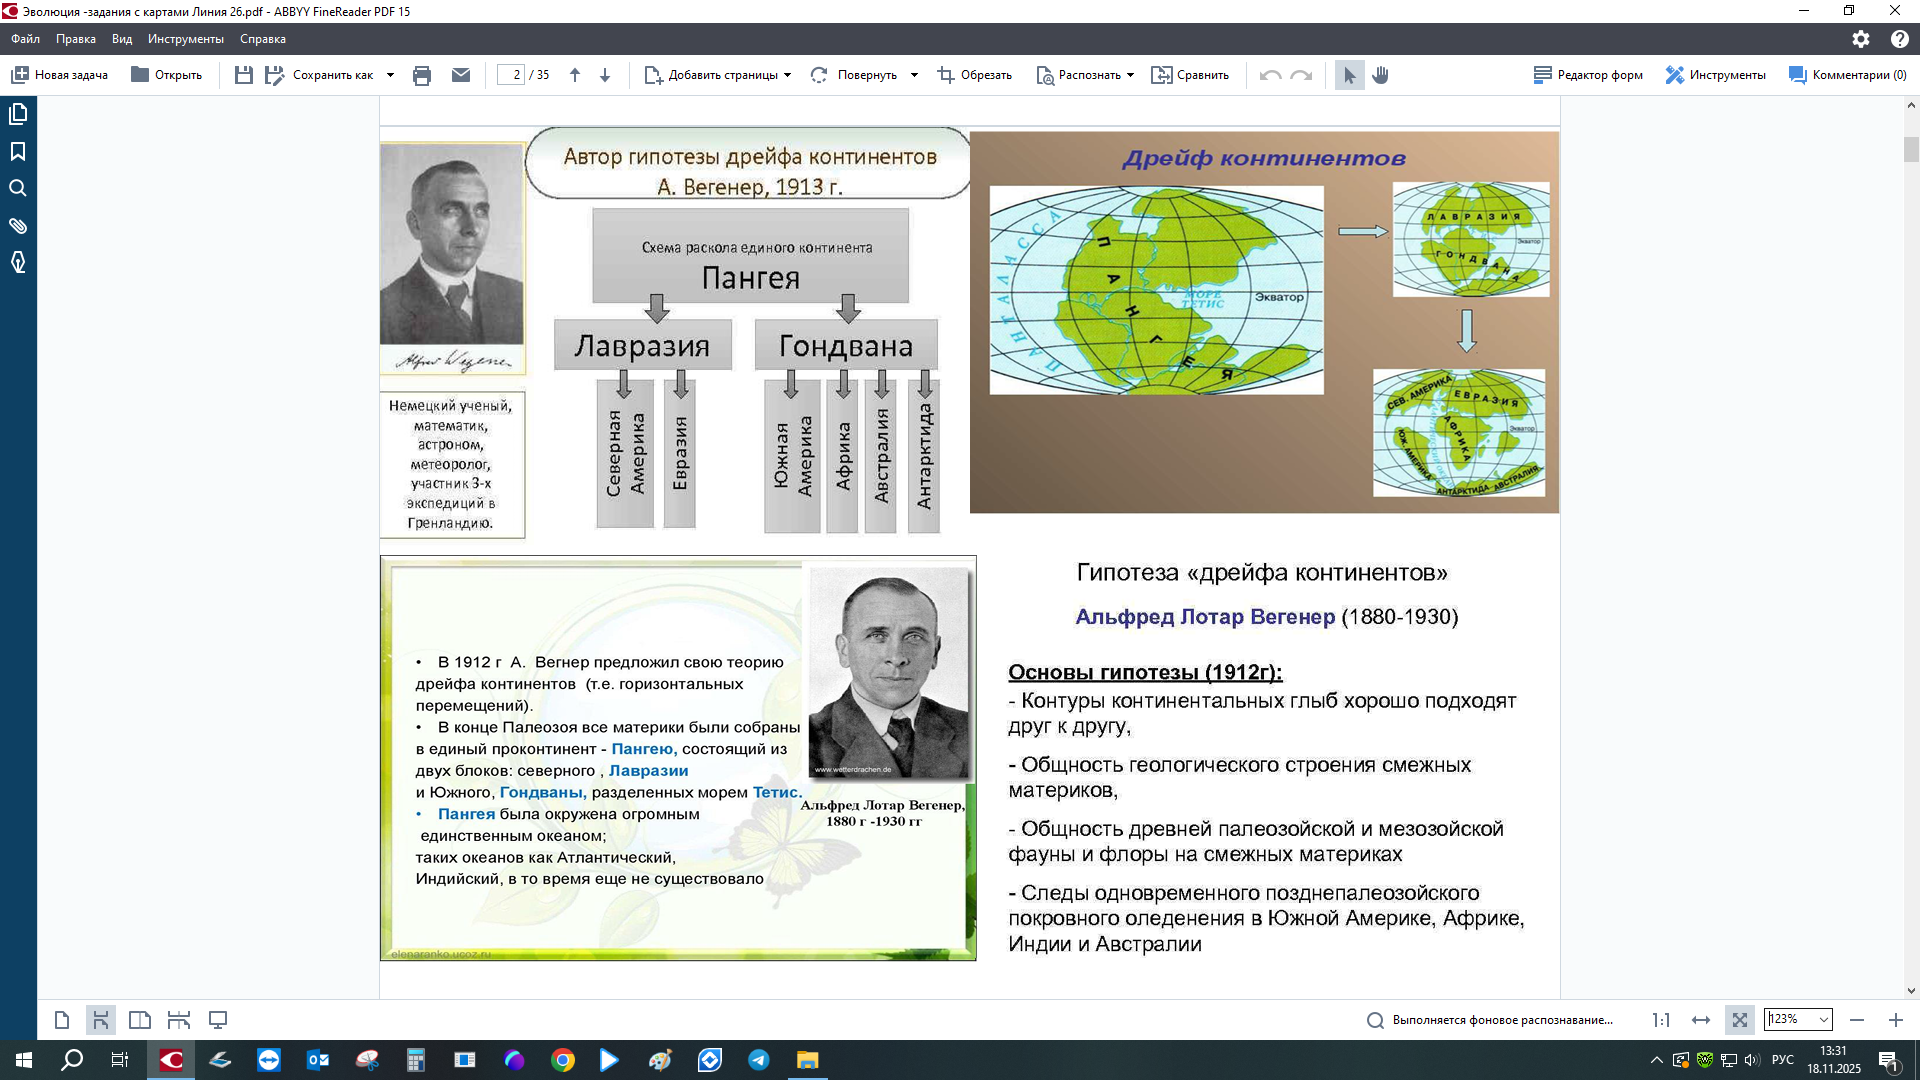
Task: Open the Файл menu
Action: coord(25,39)
